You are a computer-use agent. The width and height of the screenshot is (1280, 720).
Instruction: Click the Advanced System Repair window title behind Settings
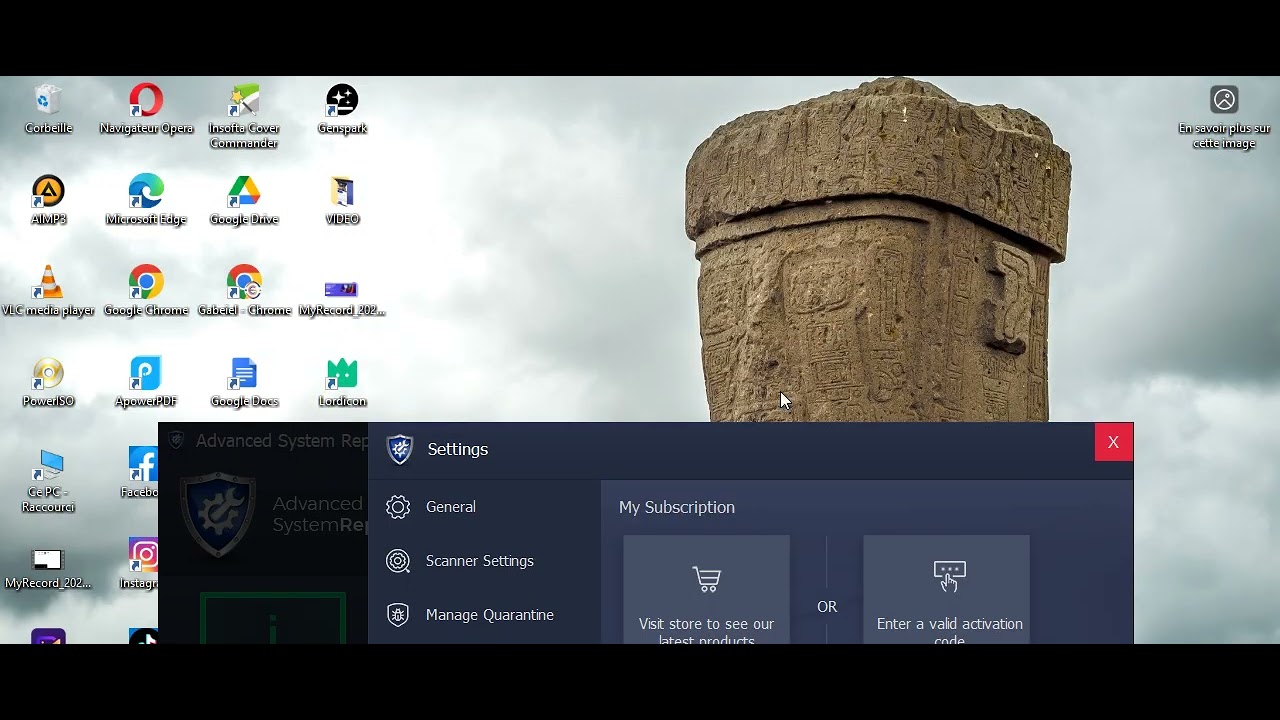tap(281, 441)
